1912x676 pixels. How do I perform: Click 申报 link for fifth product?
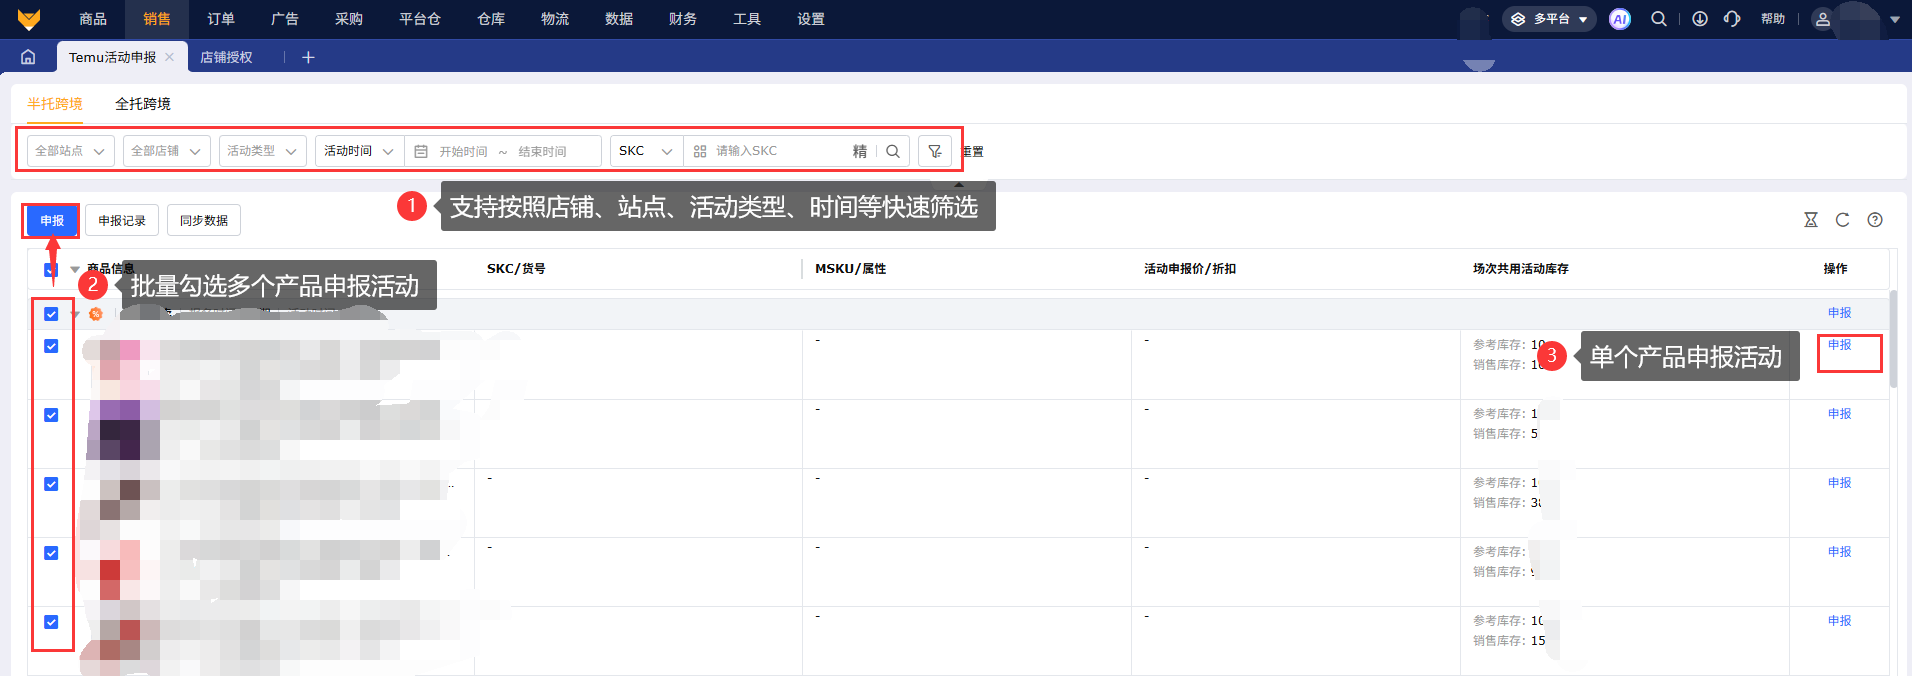[x=1840, y=621]
